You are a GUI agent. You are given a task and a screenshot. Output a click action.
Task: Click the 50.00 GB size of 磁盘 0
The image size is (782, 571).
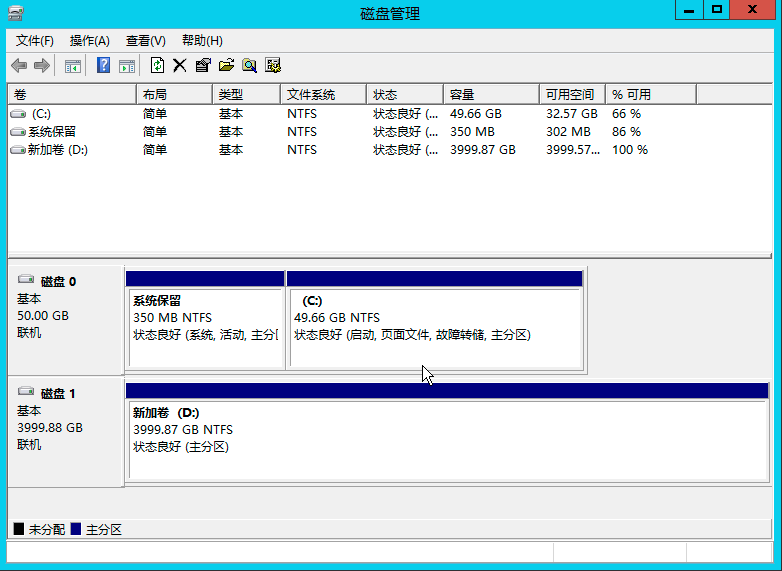[43, 316]
